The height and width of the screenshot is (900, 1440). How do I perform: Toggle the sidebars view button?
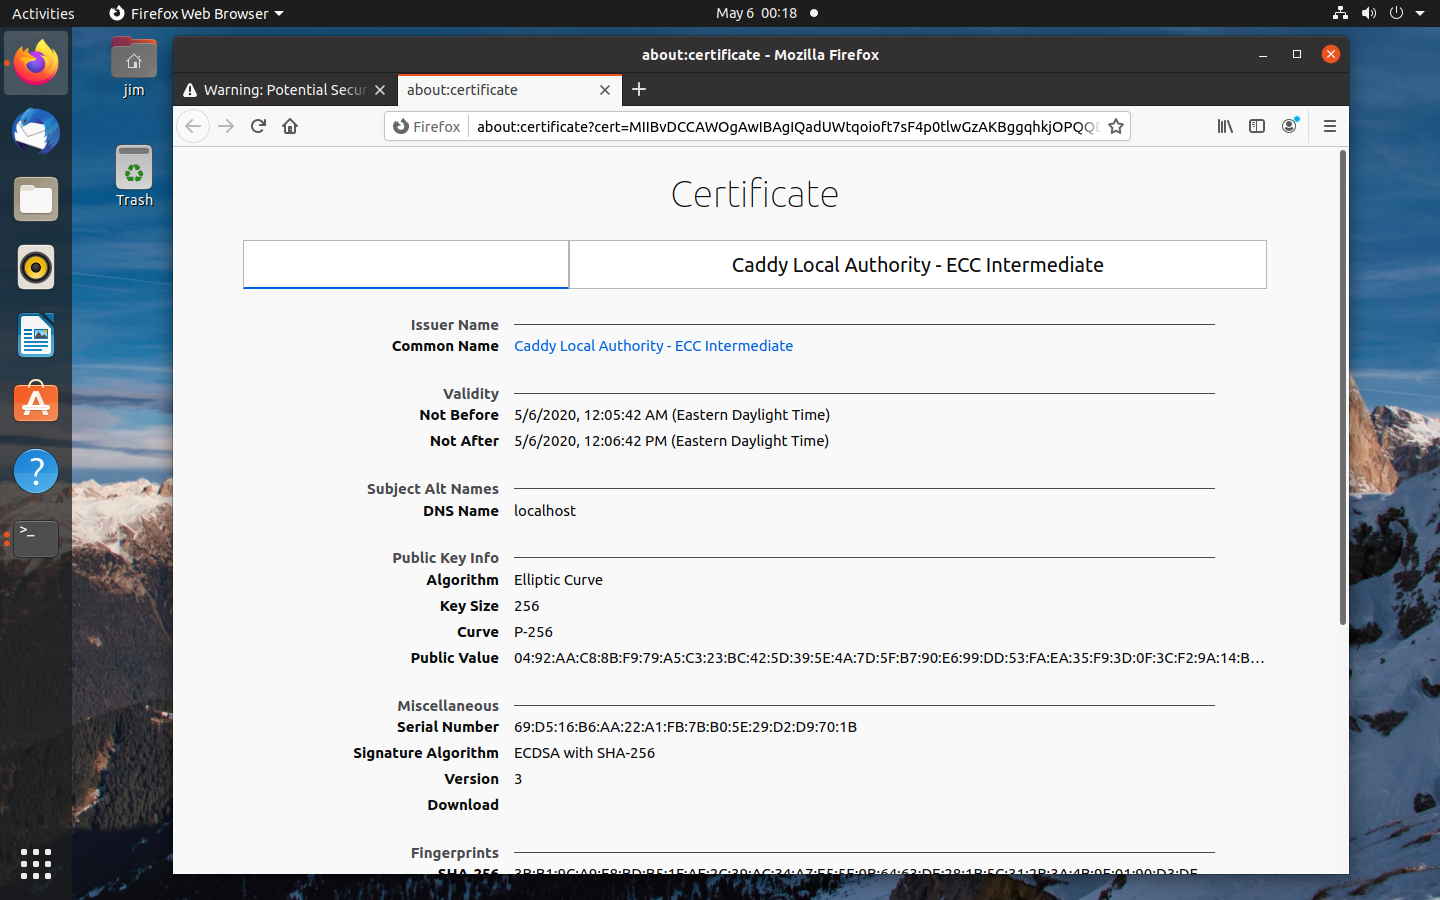pos(1257,126)
